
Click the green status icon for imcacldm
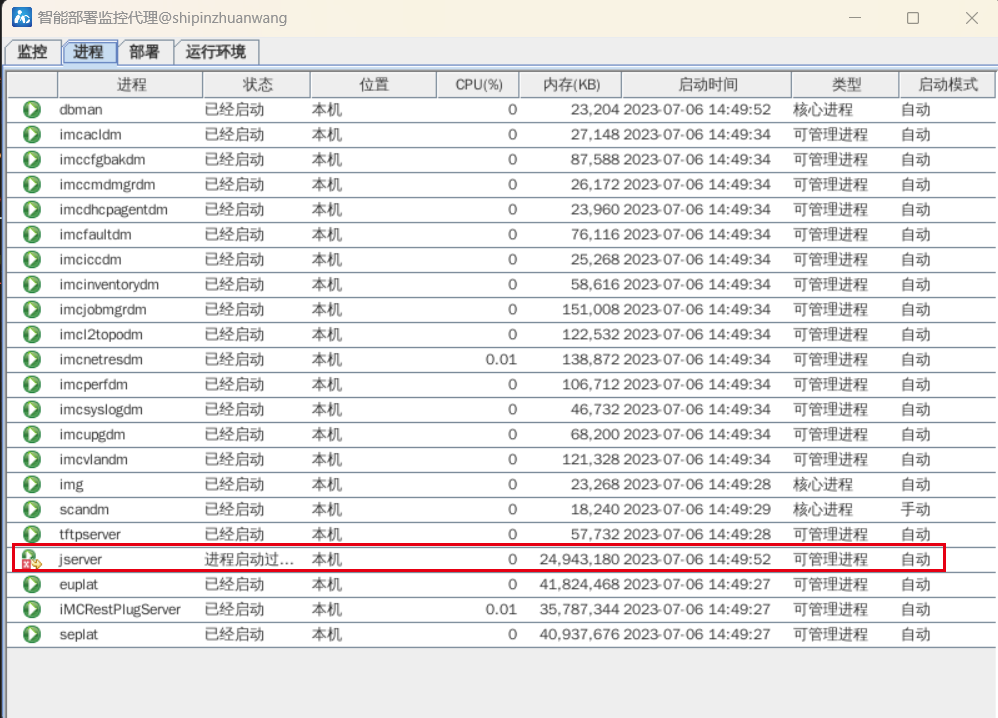coord(32,134)
